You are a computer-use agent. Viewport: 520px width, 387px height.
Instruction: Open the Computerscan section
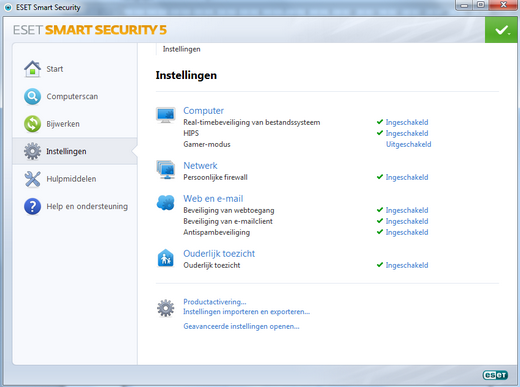point(72,96)
